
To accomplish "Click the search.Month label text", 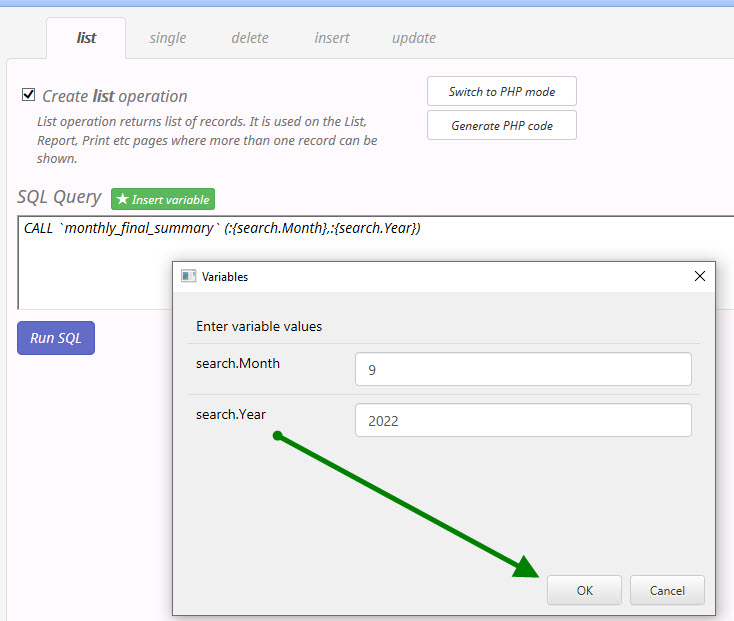I will click(238, 363).
